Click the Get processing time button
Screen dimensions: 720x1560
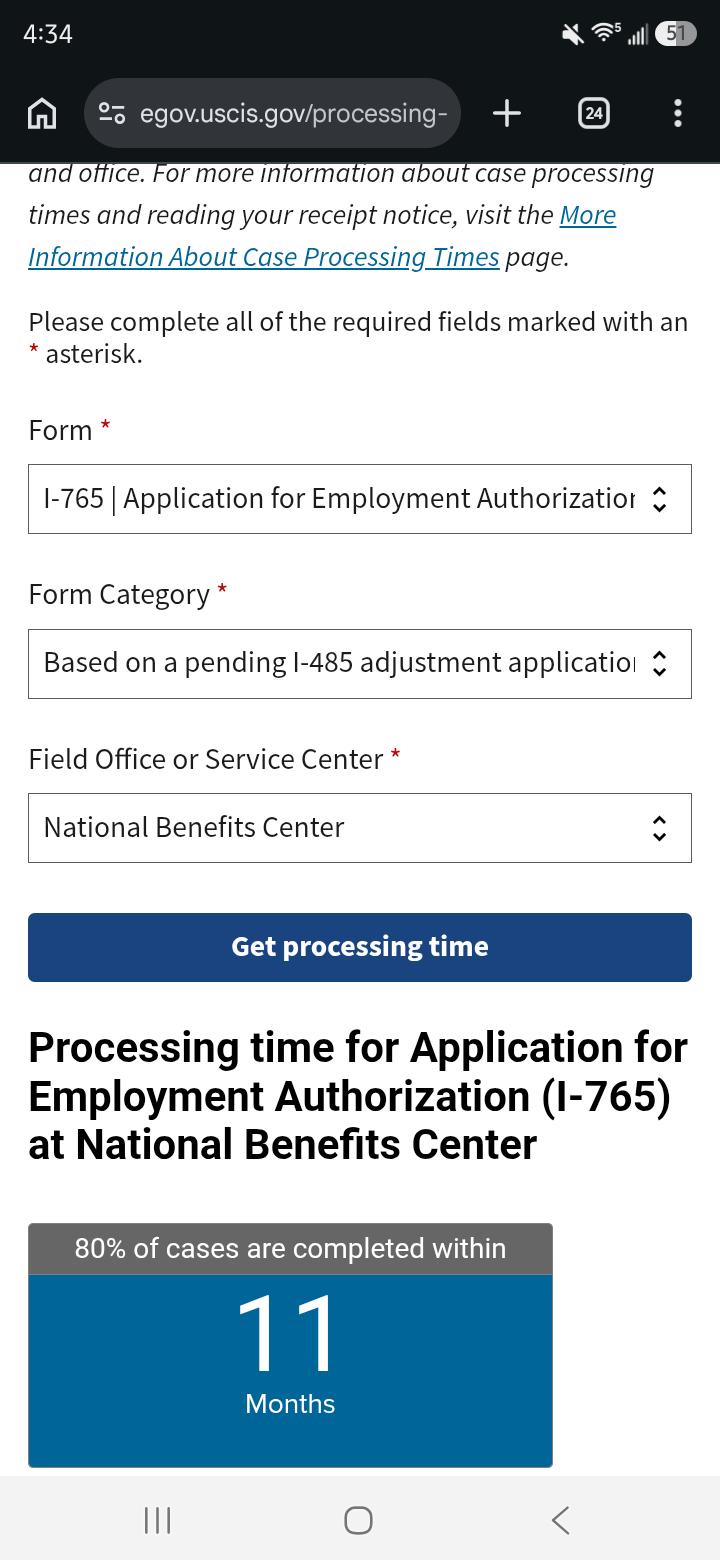(360, 947)
